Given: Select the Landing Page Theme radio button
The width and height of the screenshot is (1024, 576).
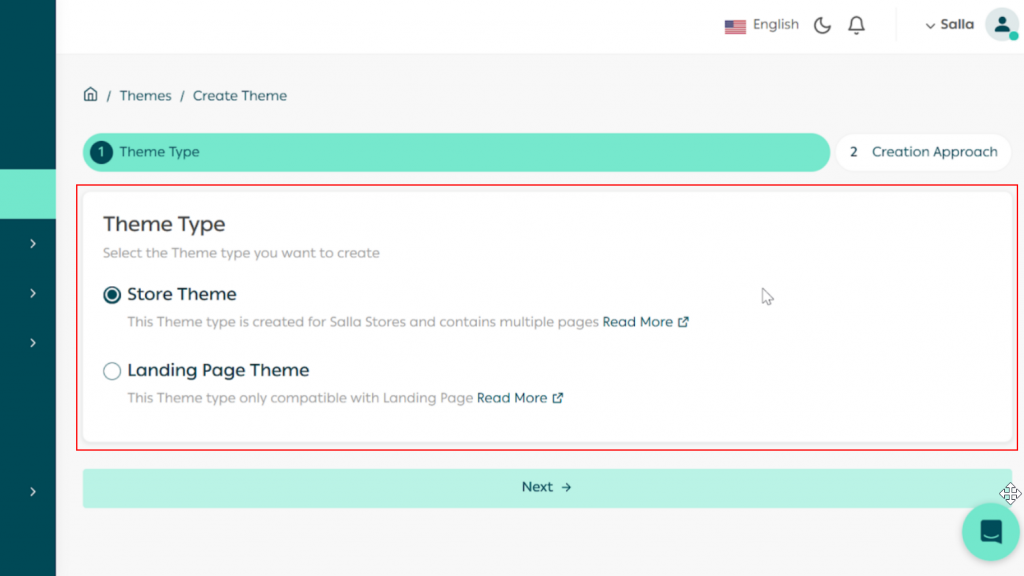Looking at the screenshot, I should point(111,371).
